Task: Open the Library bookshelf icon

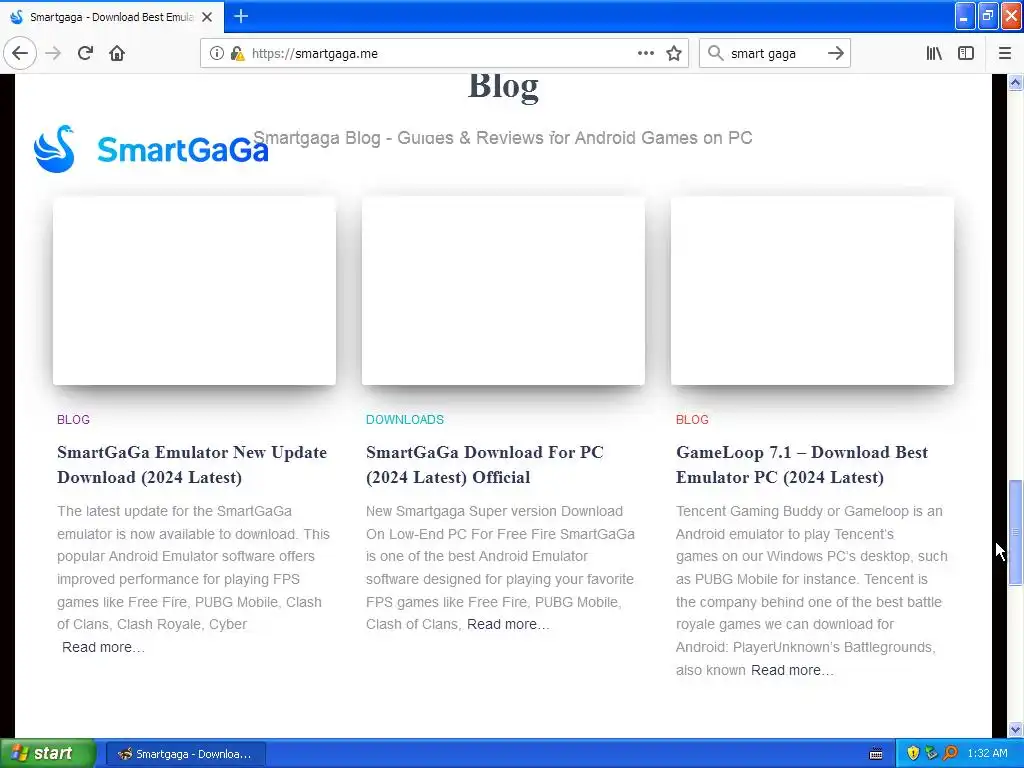Action: pos(934,54)
